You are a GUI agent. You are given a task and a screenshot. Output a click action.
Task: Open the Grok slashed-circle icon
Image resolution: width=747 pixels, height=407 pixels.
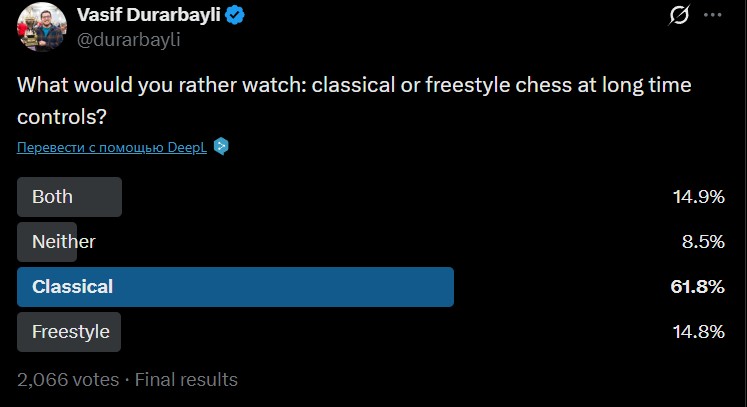pos(679,16)
